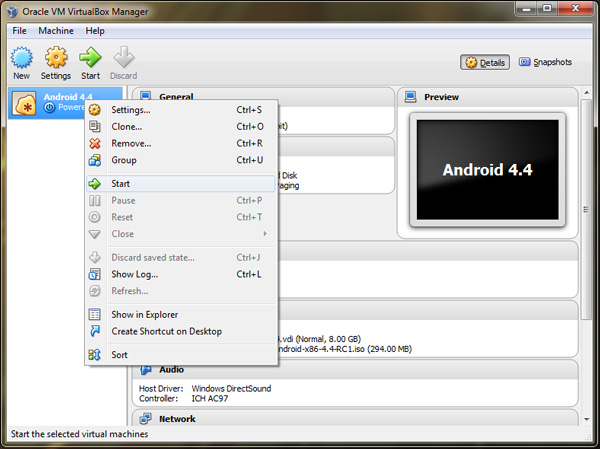
Task: Click the Windows DirectSound host driver value
Action: (x=231, y=389)
